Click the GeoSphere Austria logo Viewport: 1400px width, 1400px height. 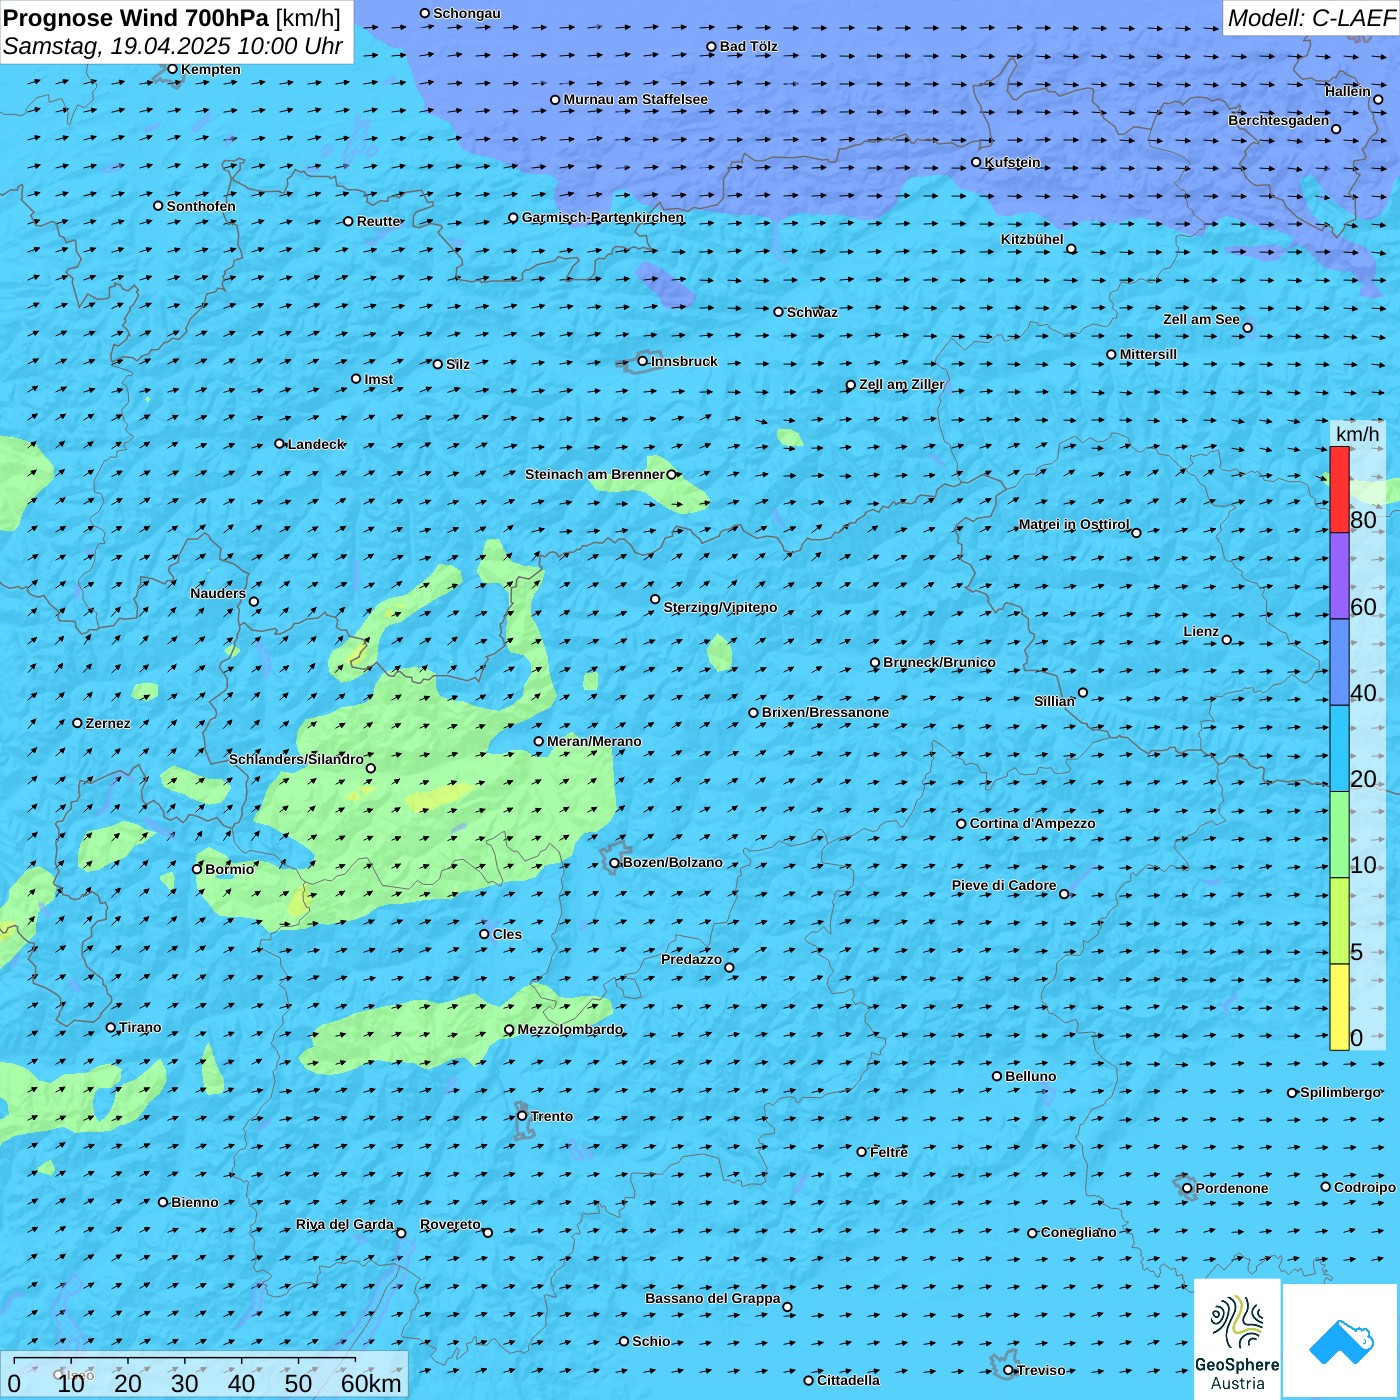click(1237, 1340)
